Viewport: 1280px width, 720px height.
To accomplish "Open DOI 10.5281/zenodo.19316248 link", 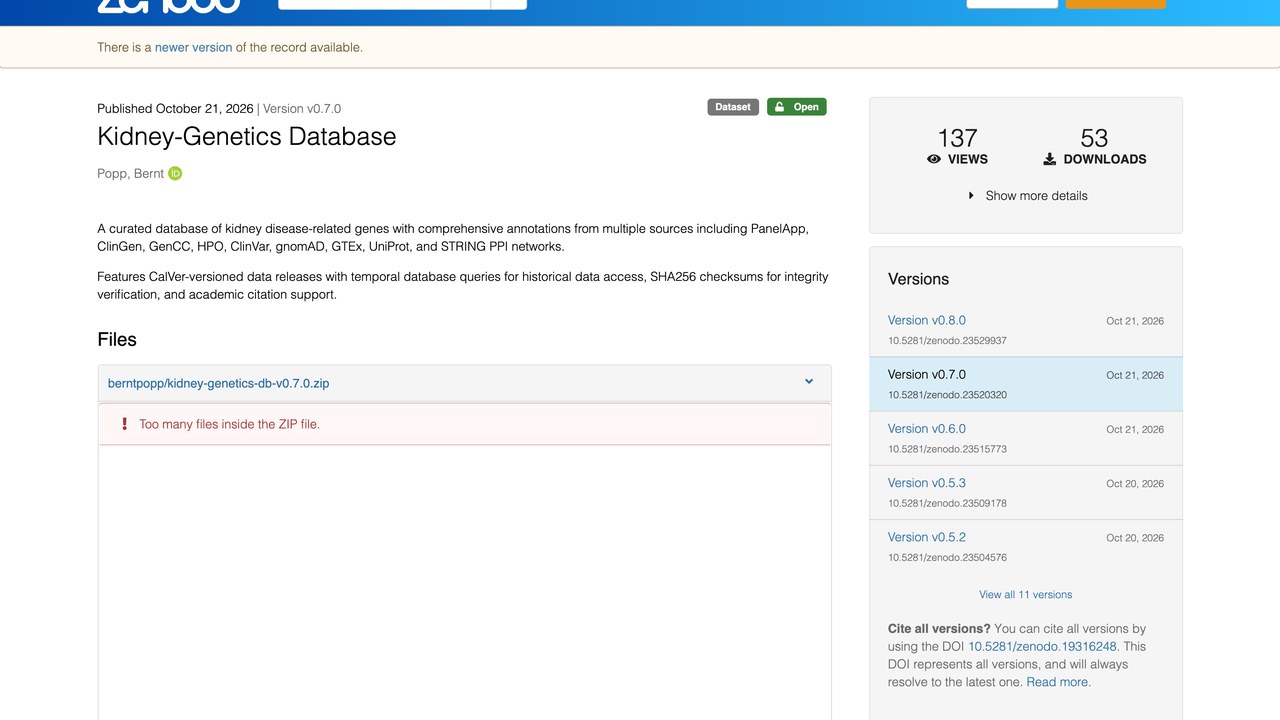I will 1042,646.
